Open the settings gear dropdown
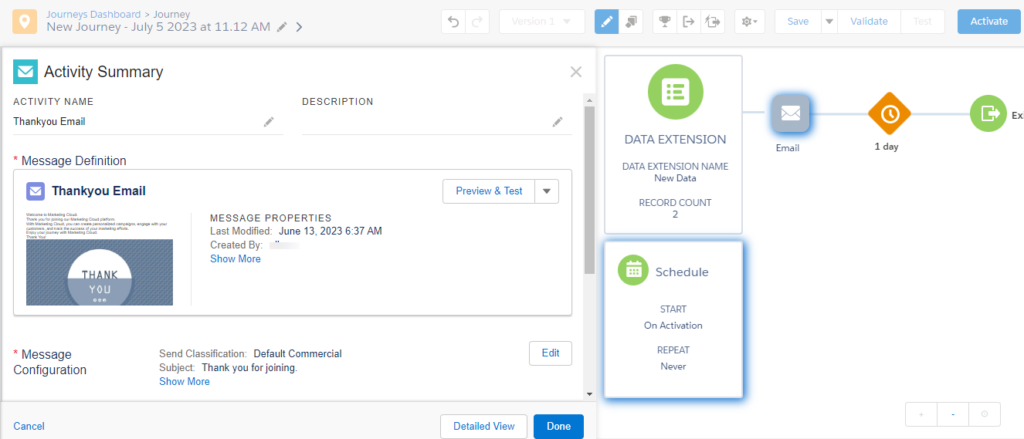This screenshot has height=439, width=1024. (747, 21)
